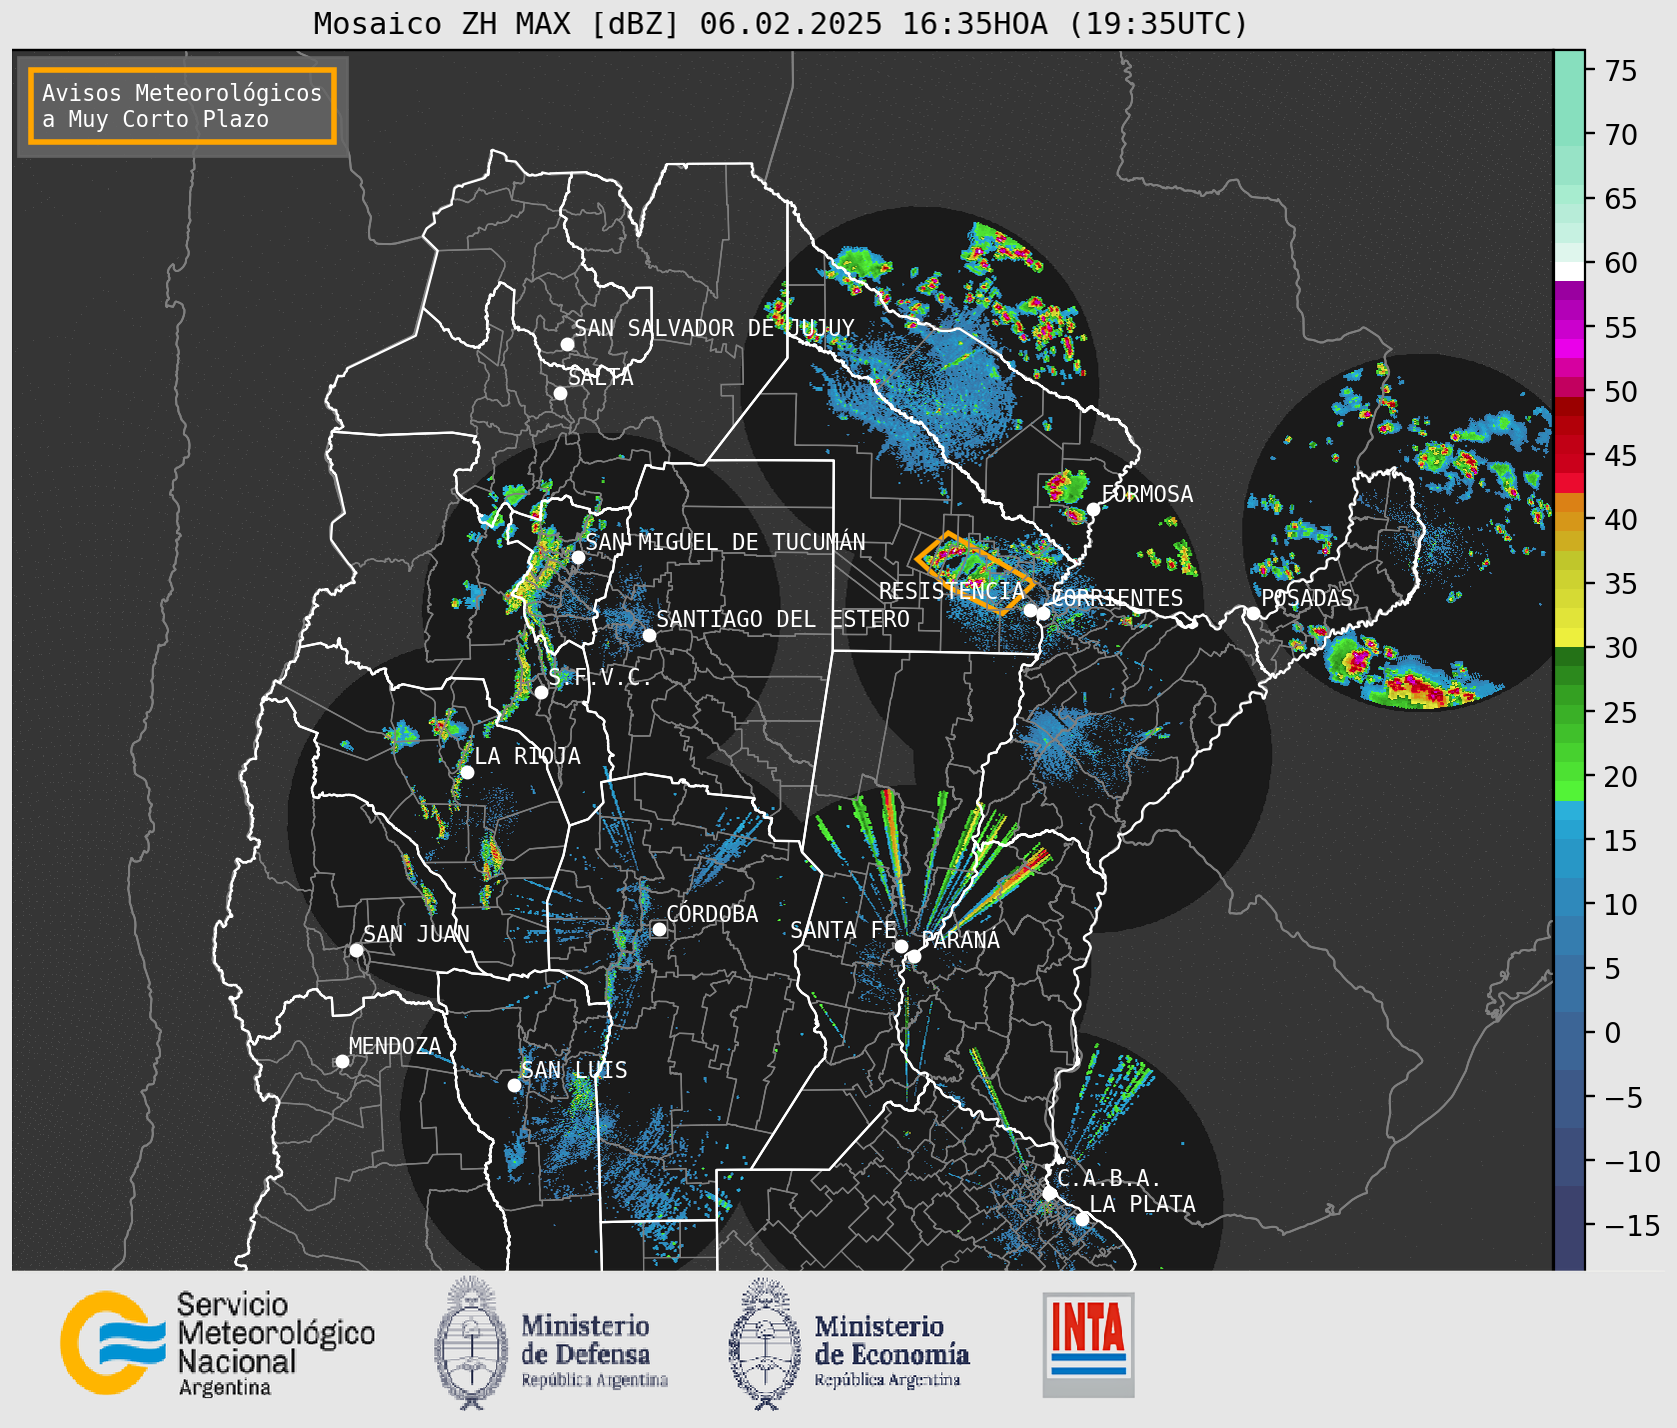
Task: Click the FORMOSA label text
Action: pyautogui.click(x=1147, y=494)
